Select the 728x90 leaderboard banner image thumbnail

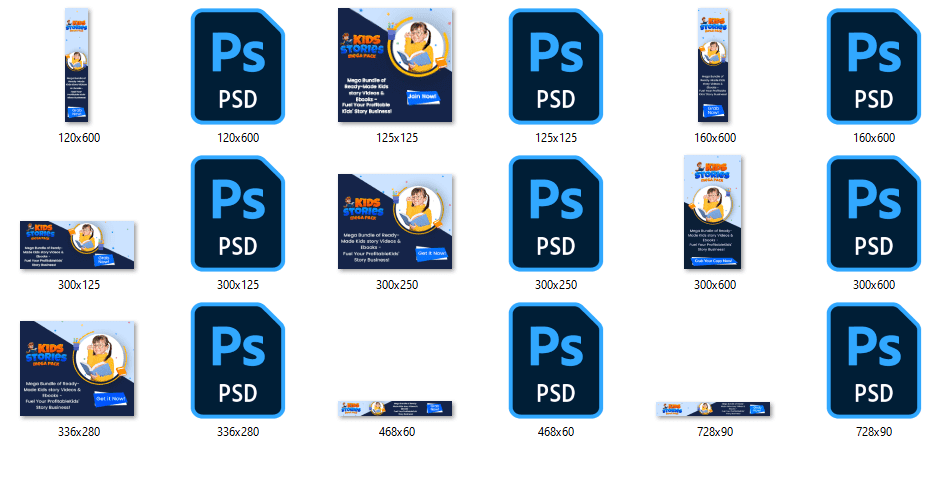point(716,407)
